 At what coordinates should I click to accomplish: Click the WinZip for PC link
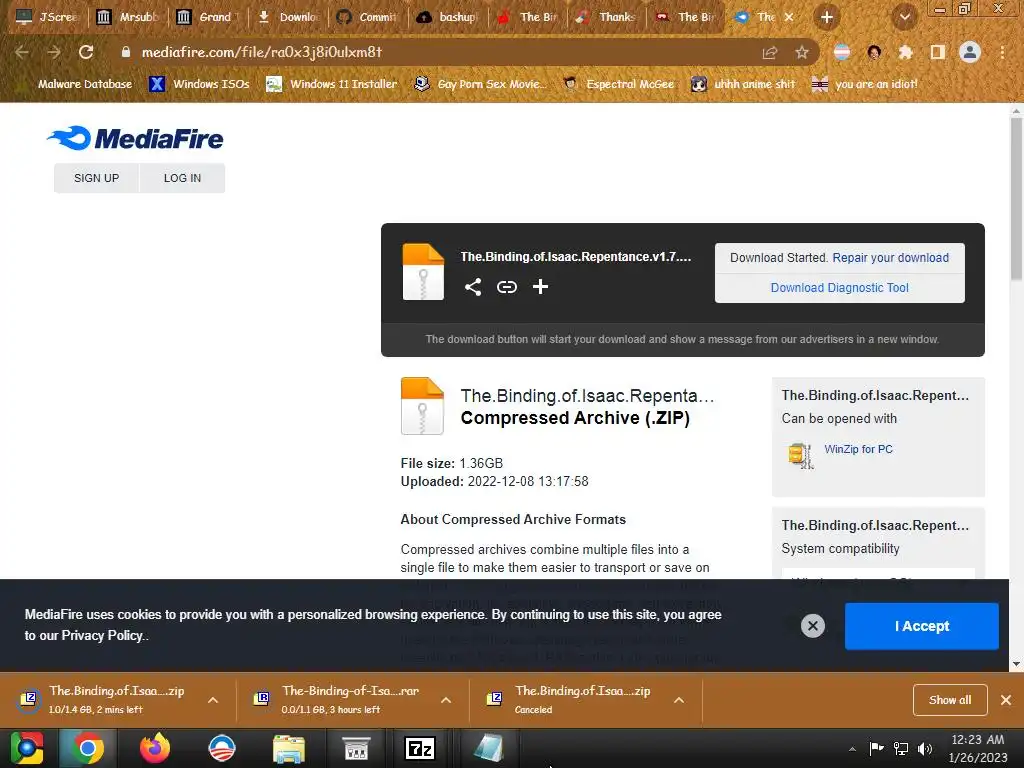pos(858,449)
